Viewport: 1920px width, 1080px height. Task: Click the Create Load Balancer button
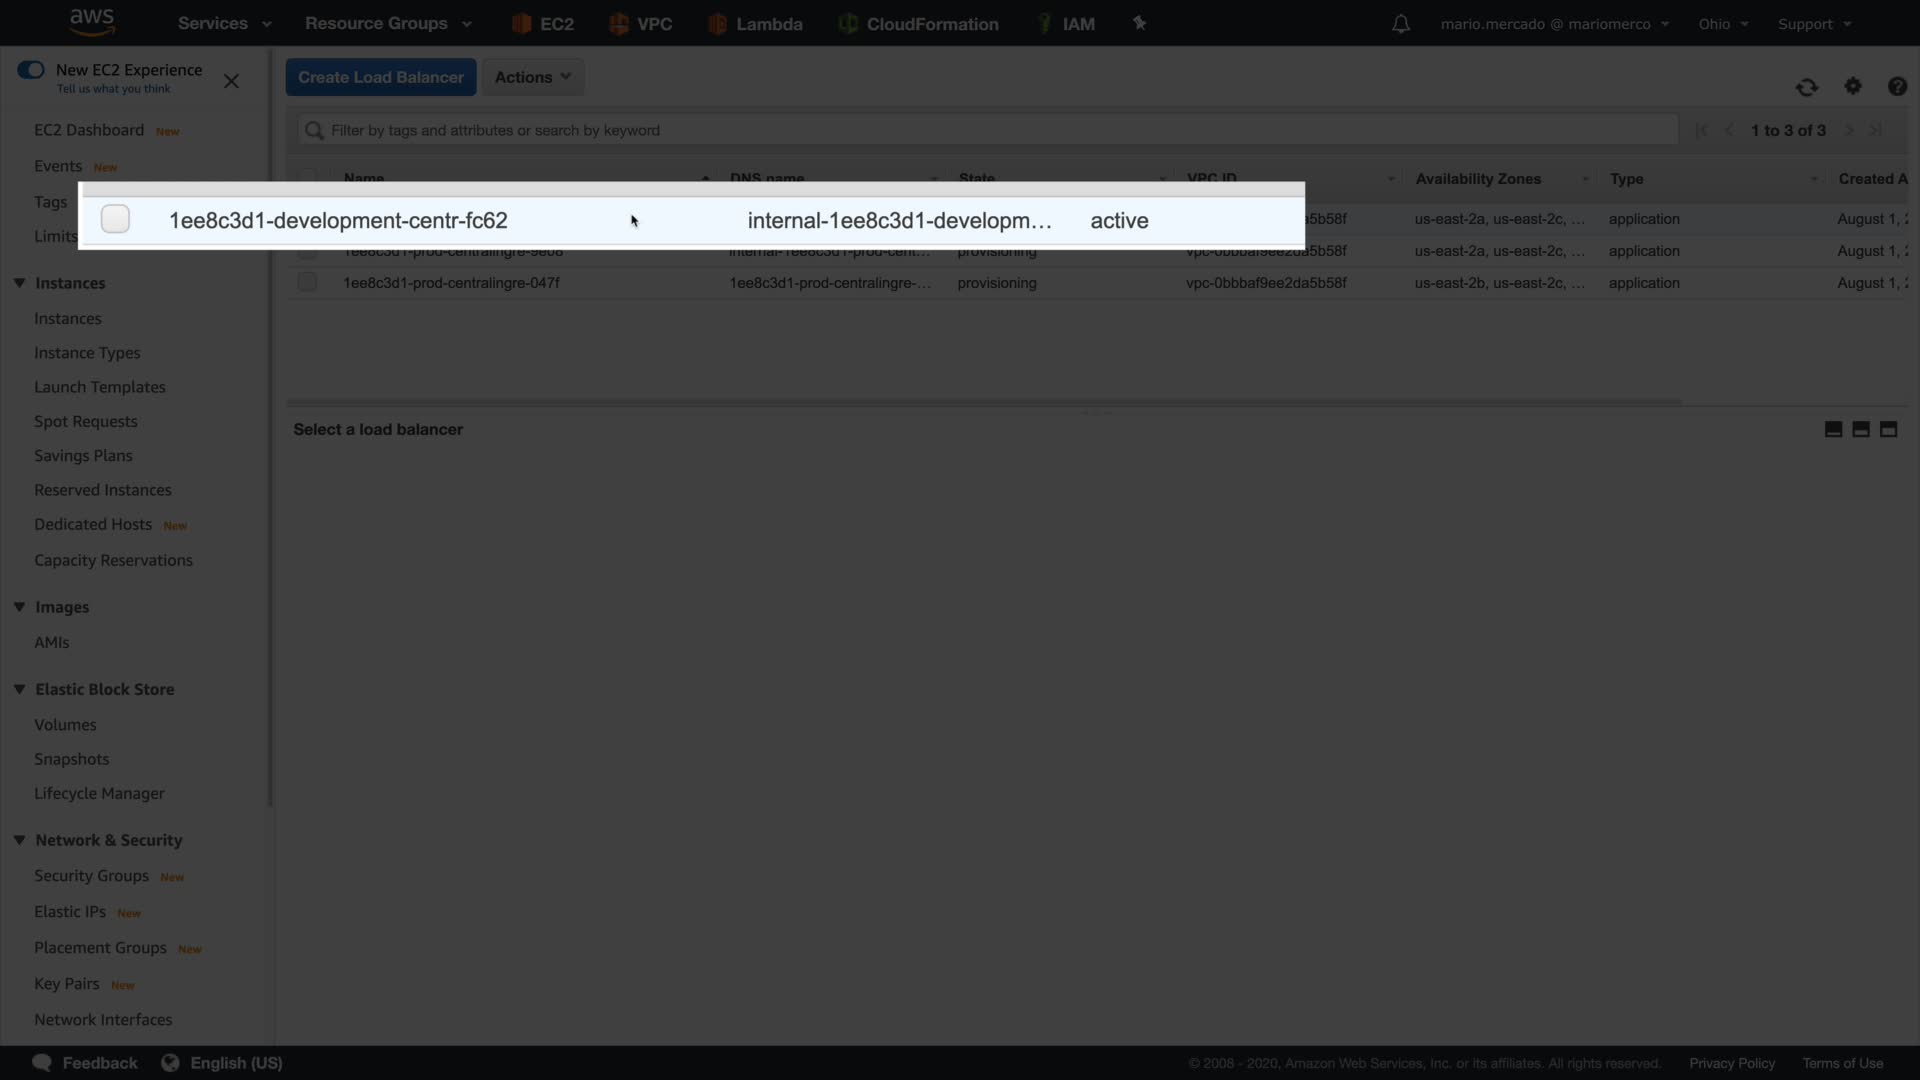click(x=380, y=77)
